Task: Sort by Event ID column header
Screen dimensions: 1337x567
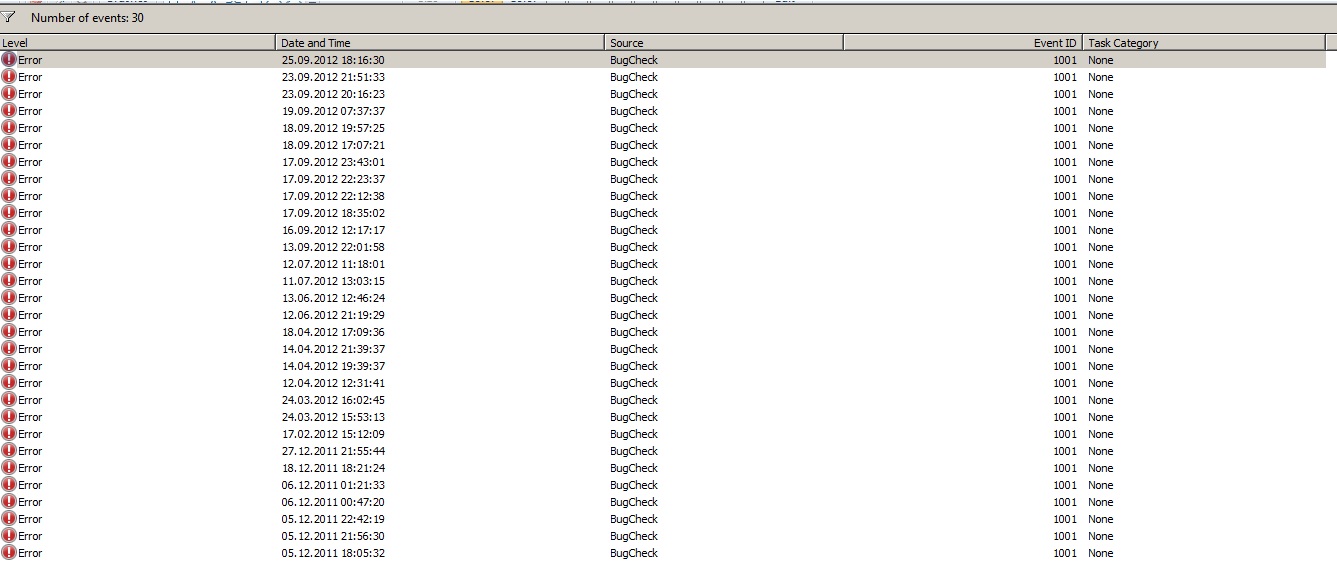Action: point(964,43)
